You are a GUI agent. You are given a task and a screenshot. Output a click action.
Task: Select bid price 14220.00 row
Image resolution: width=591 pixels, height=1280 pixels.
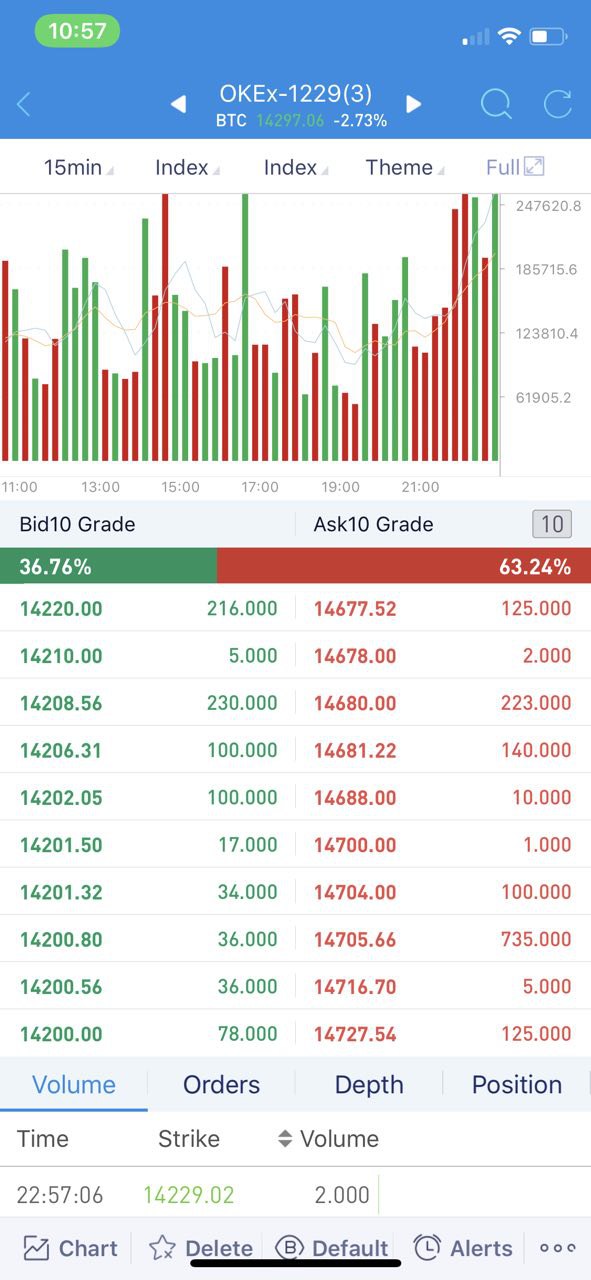(x=148, y=608)
